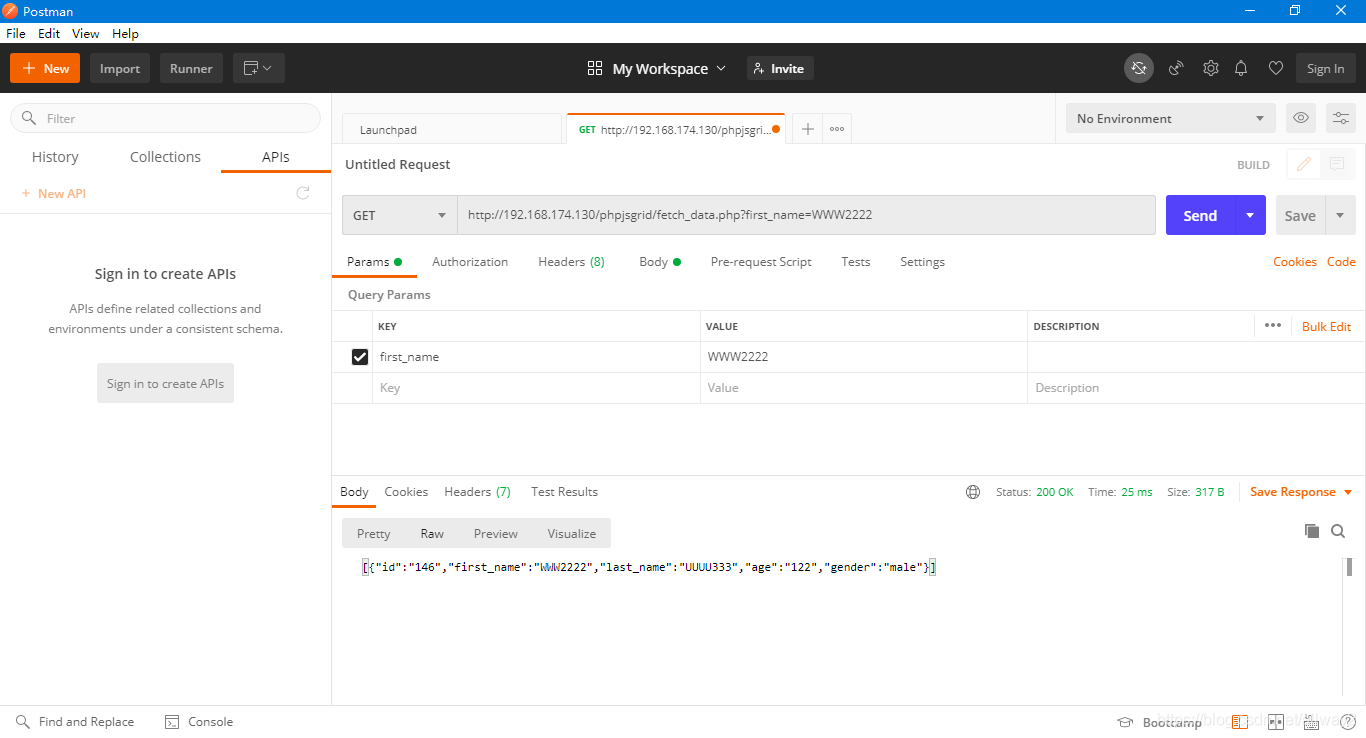Viewport: 1366px width, 738px height.
Task: Toggle the environment quick look eye icon
Action: (x=1300, y=117)
